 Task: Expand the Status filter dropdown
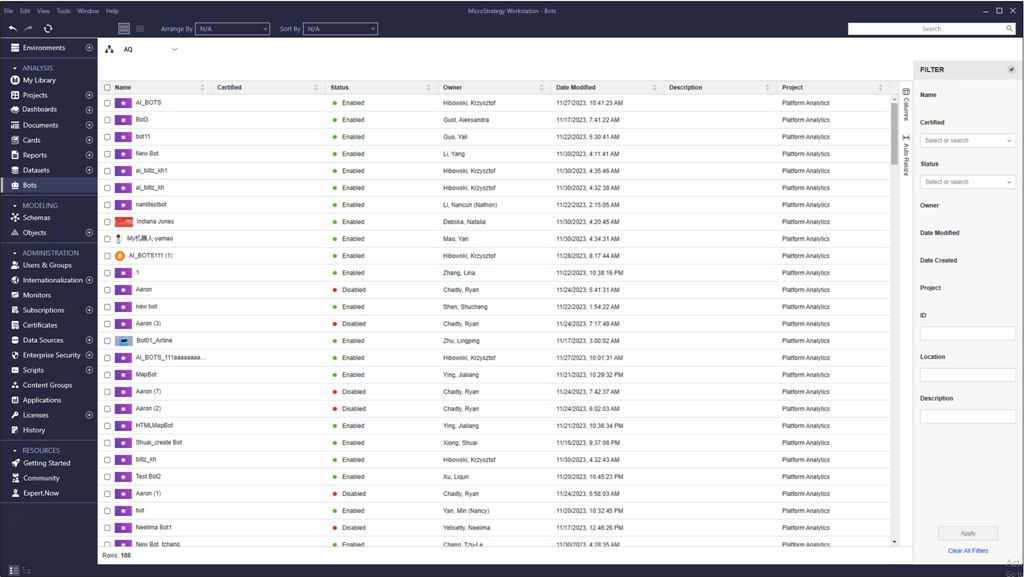point(967,182)
